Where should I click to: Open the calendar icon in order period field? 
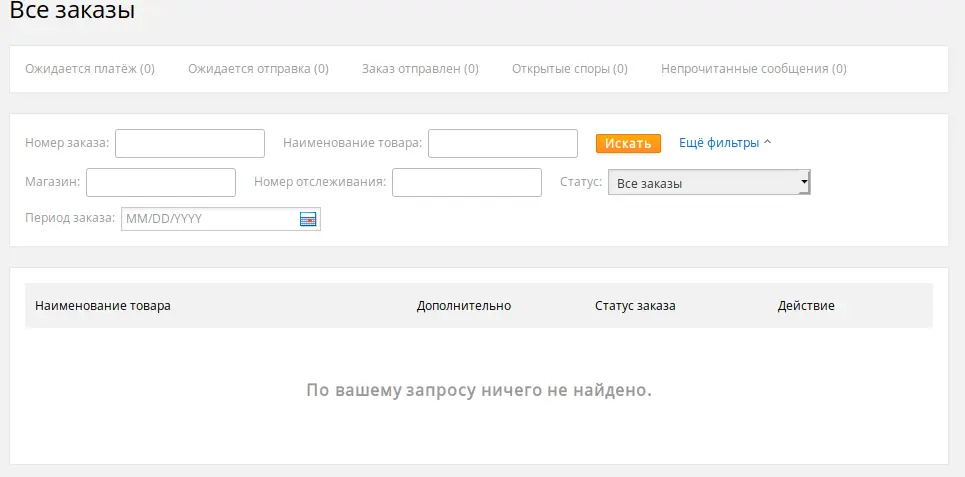point(308,218)
